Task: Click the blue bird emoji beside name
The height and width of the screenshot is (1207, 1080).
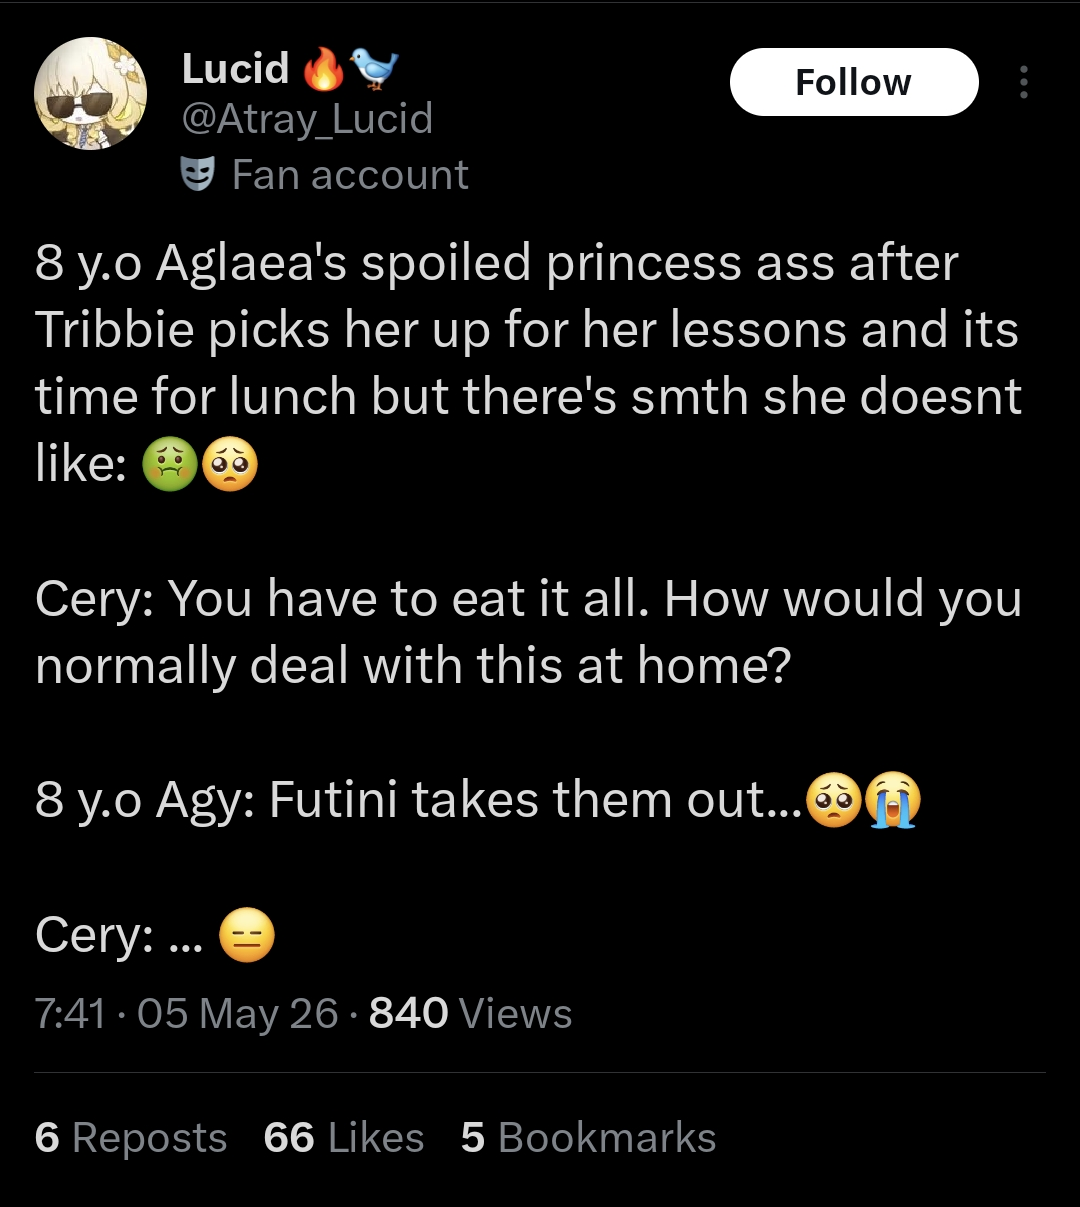Action: tap(374, 68)
